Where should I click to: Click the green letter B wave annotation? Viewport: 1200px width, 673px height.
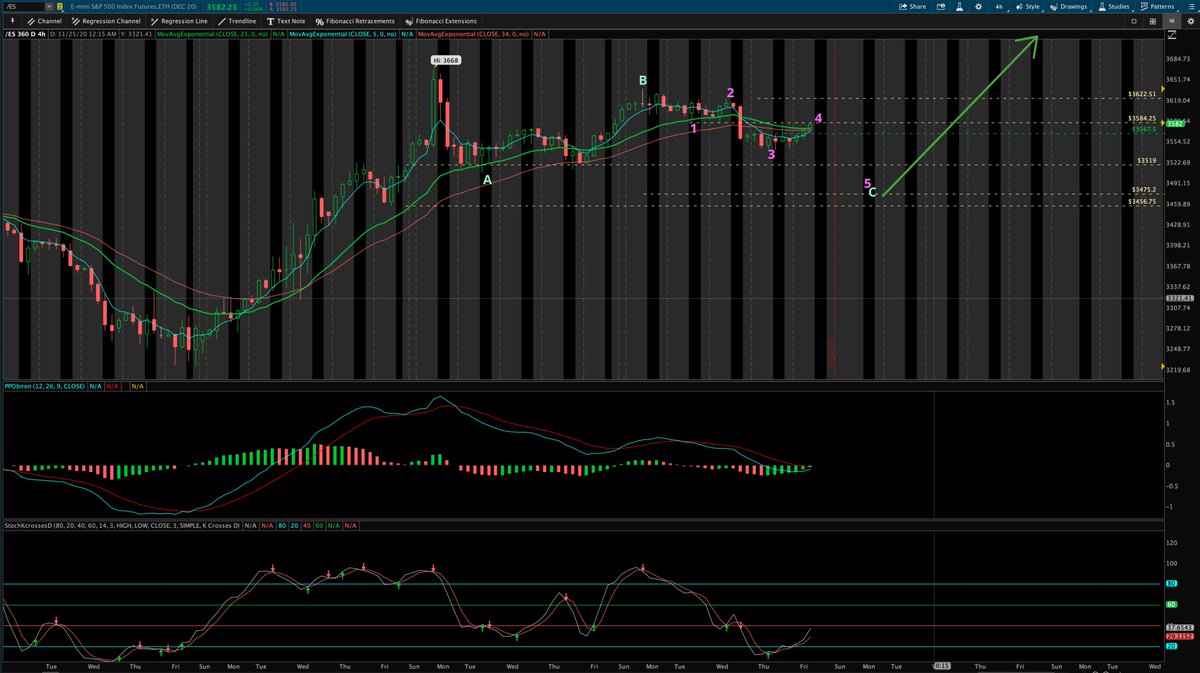pyautogui.click(x=643, y=80)
